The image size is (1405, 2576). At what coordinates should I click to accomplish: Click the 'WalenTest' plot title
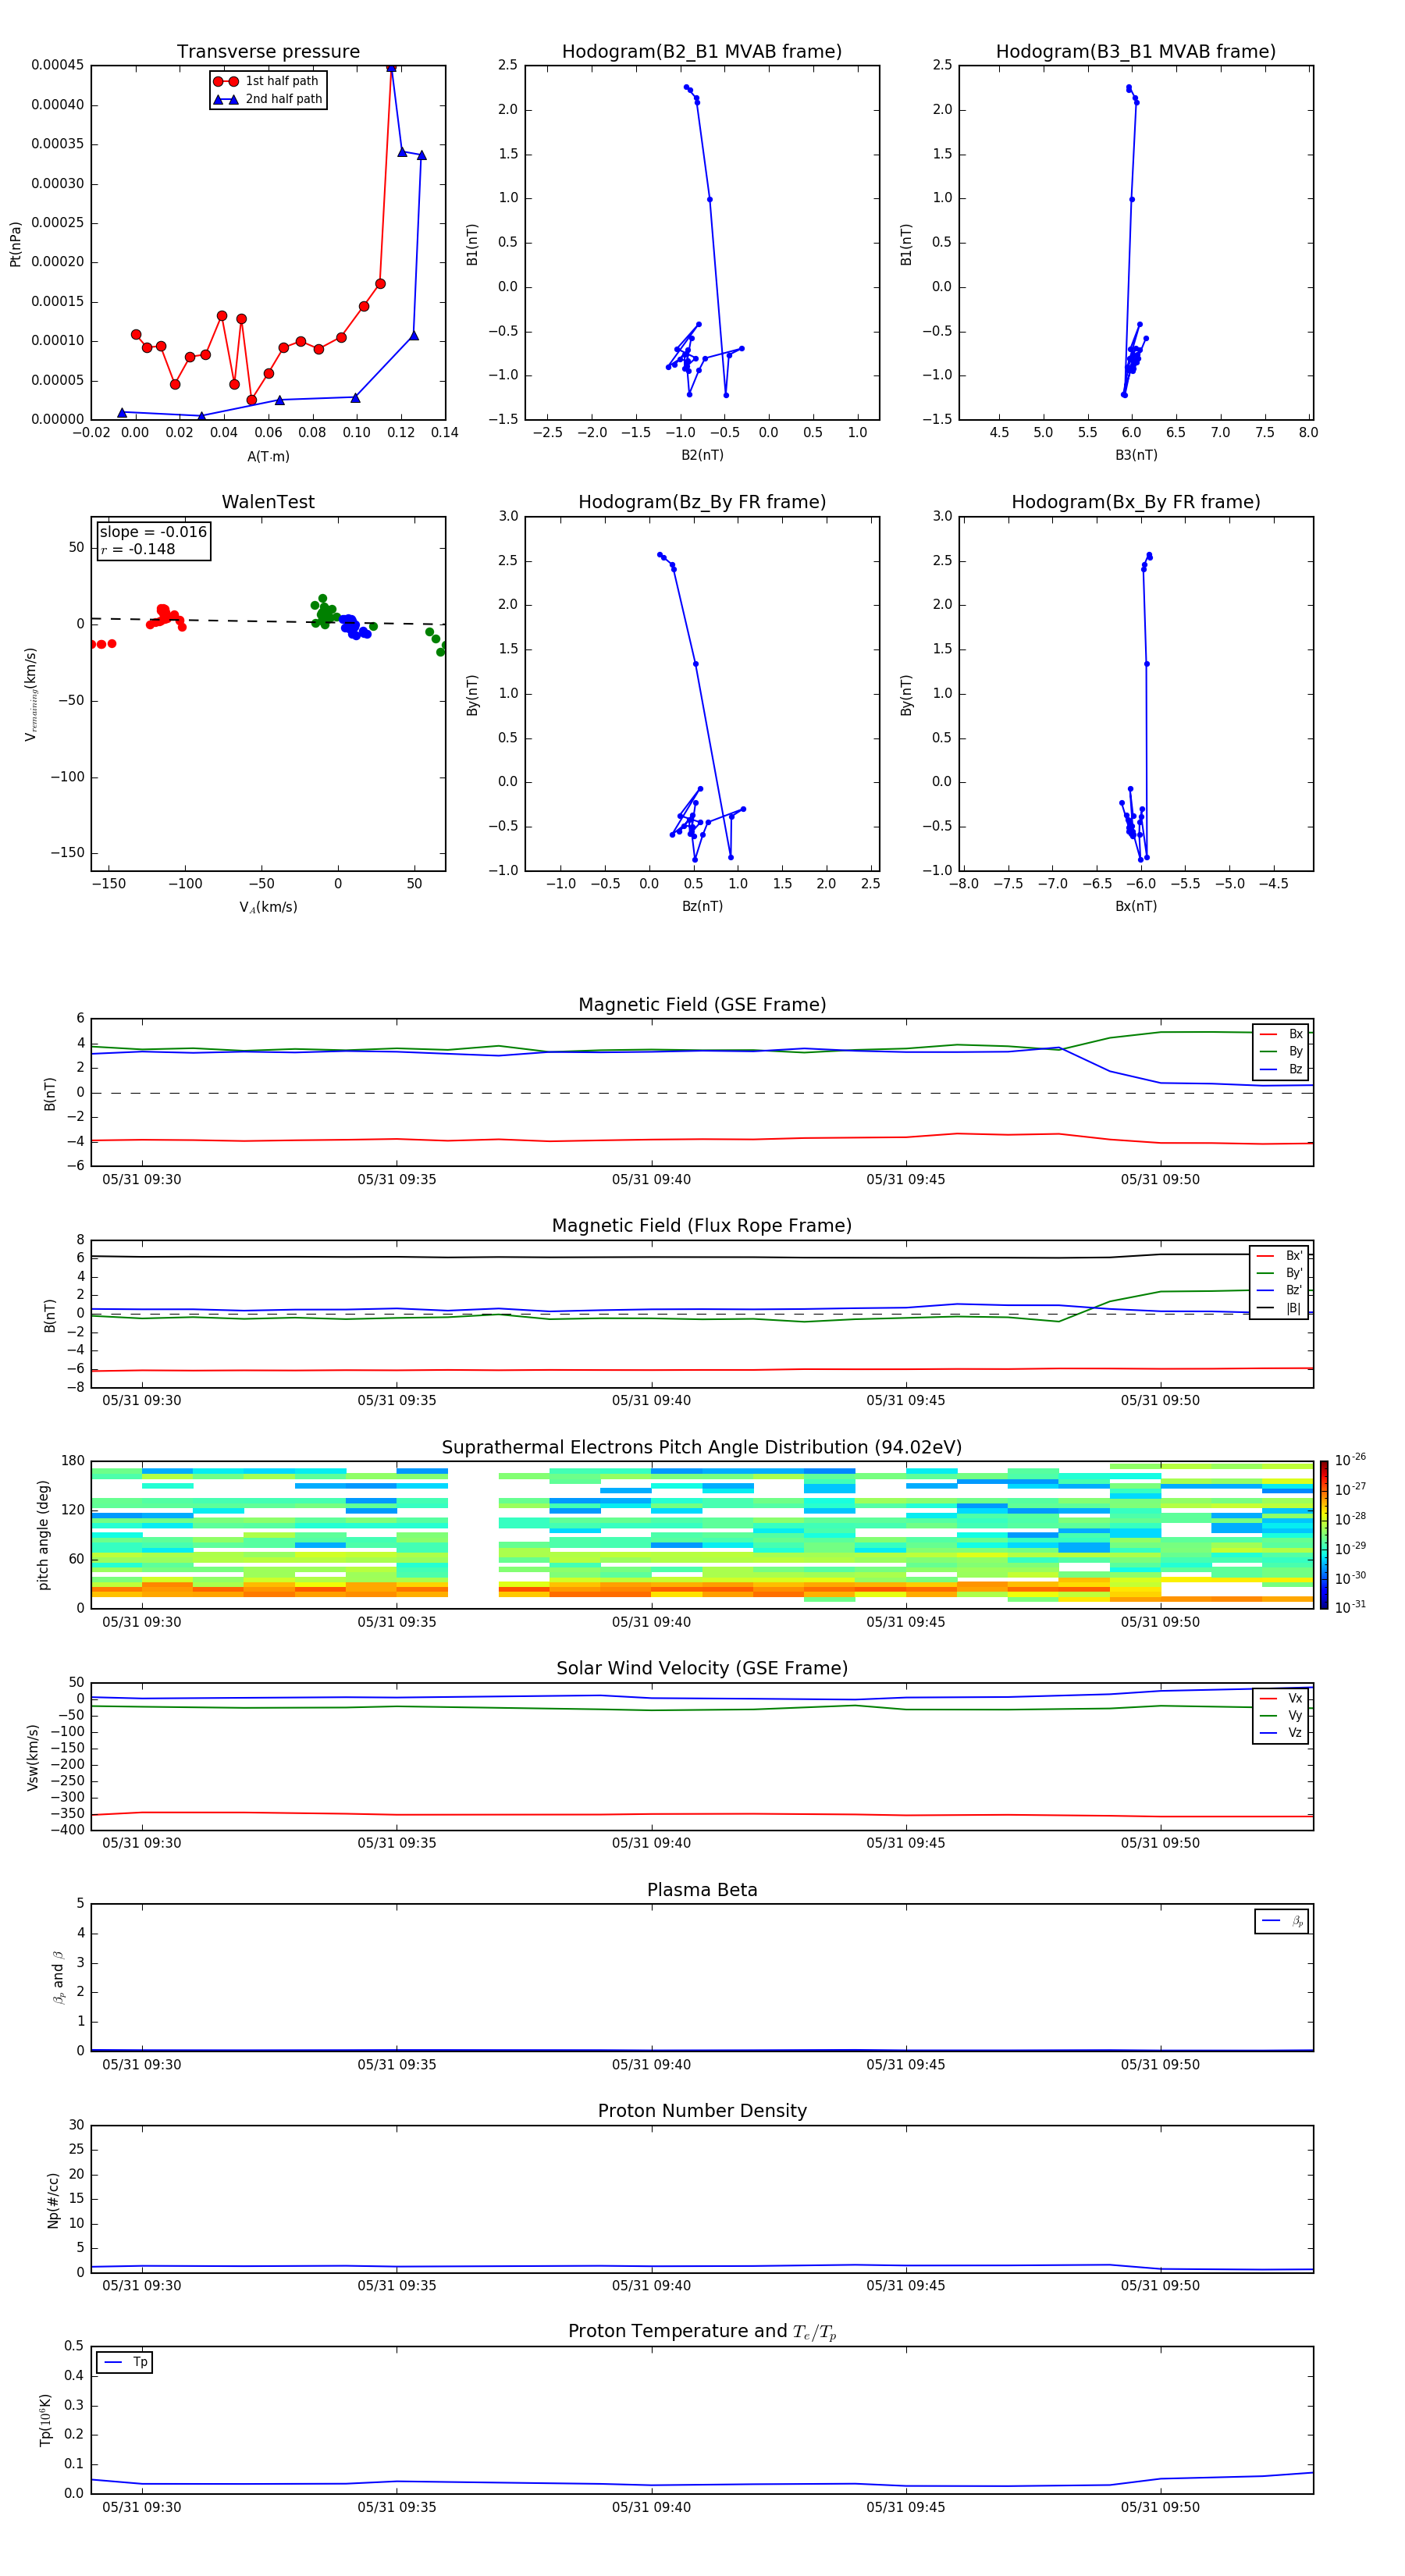pyautogui.click(x=268, y=502)
